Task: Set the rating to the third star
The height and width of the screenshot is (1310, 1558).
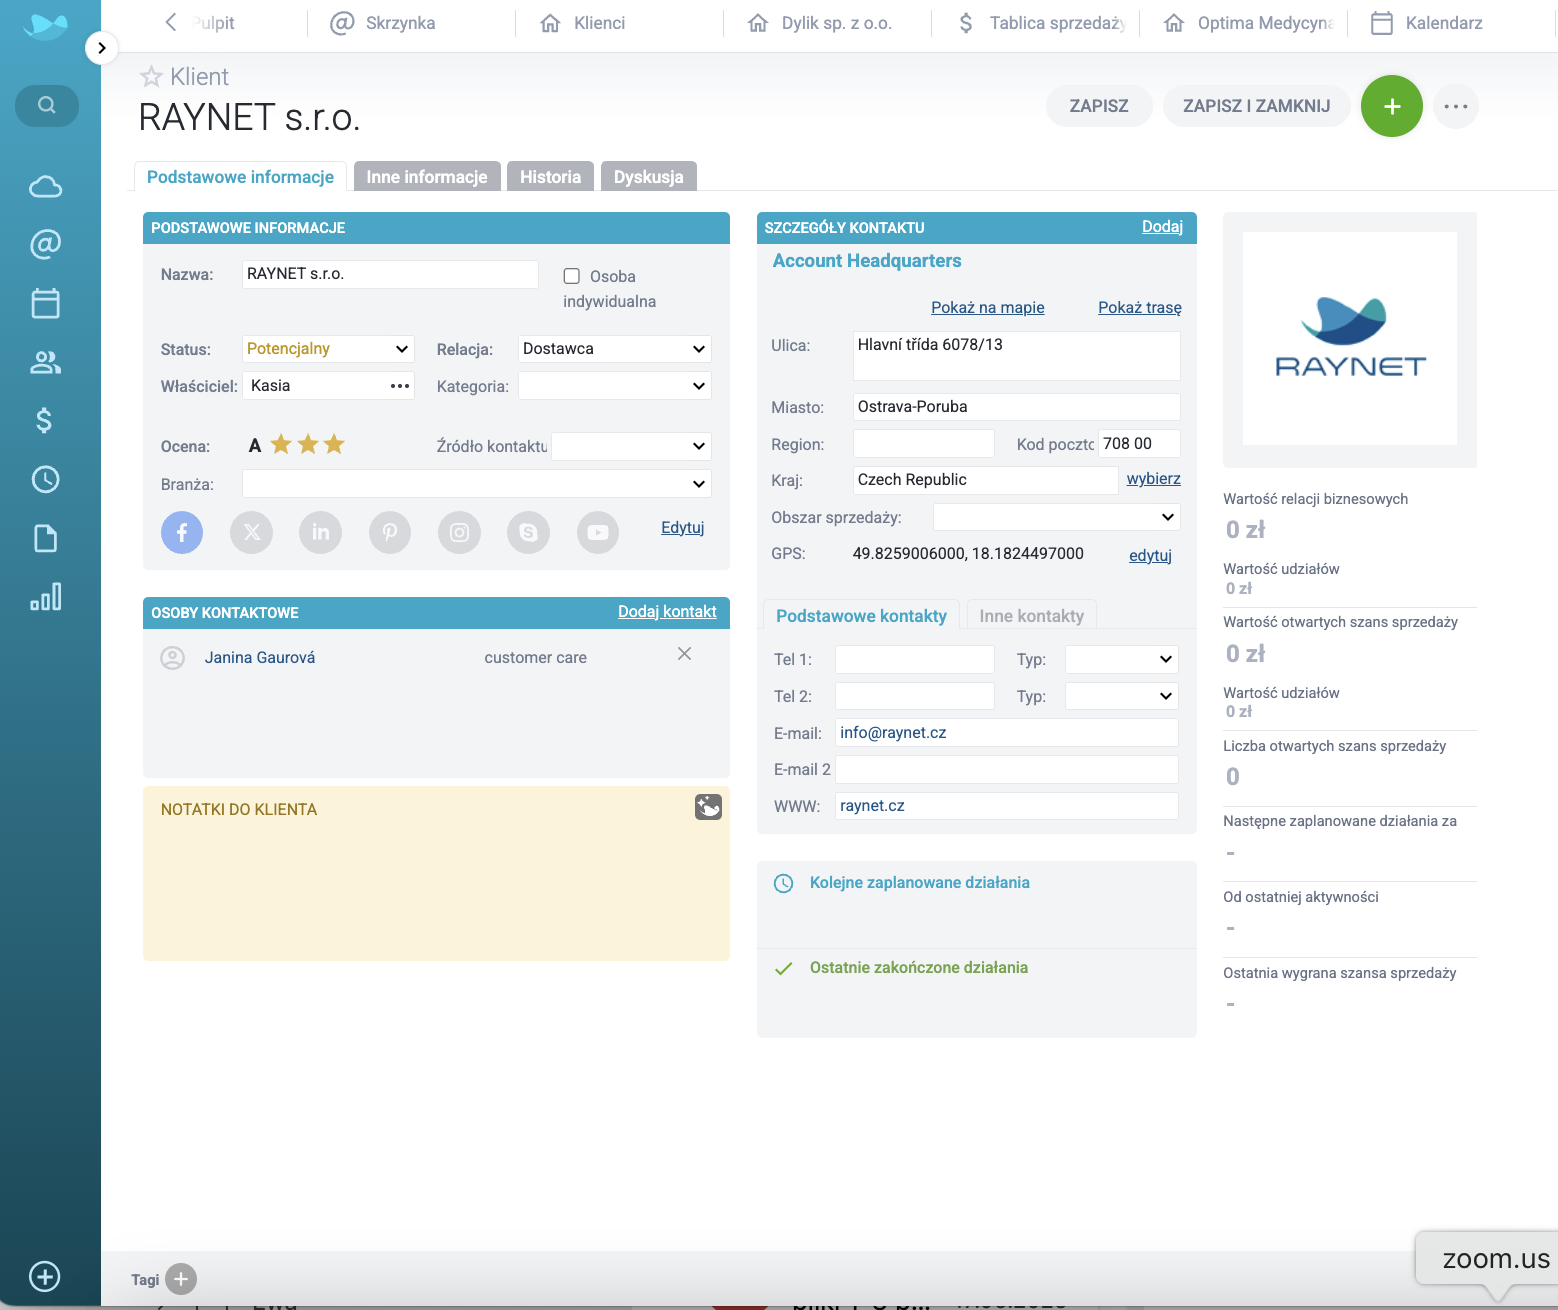Action: (334, 444)
